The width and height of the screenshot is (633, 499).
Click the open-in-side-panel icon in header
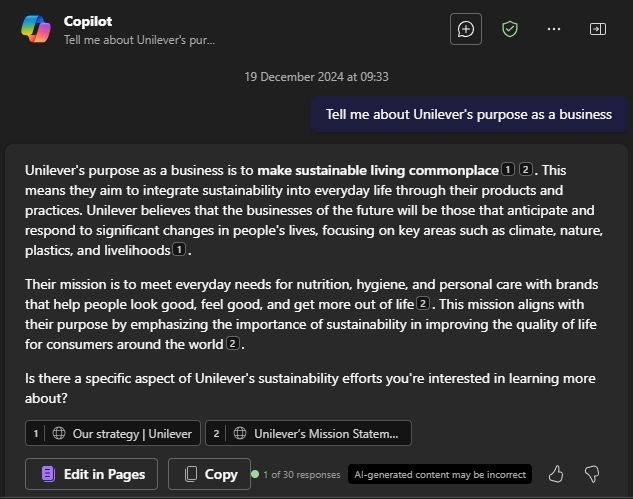(598, 29)
